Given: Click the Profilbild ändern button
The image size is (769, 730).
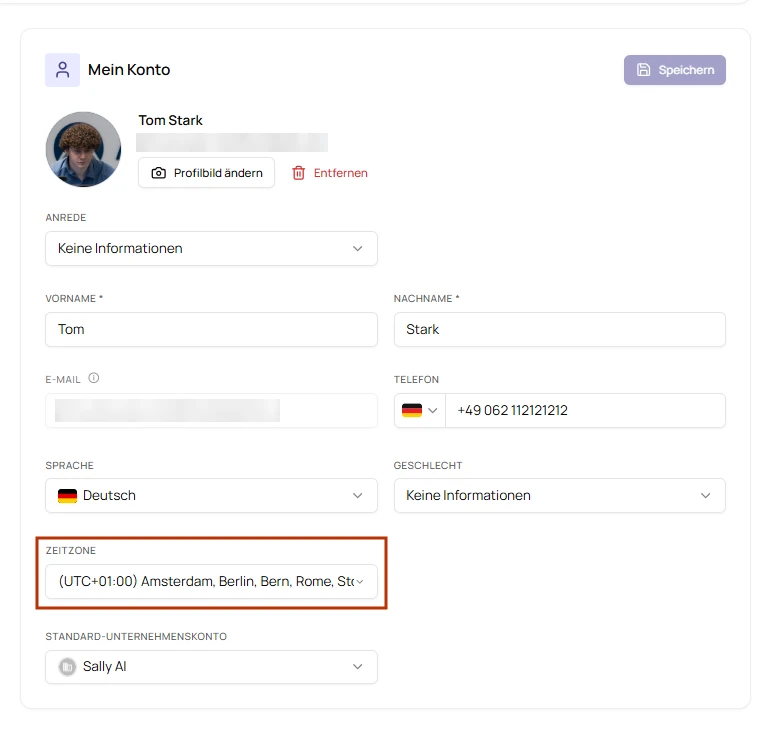Looking at the screenshot, I should pos(206,173).
